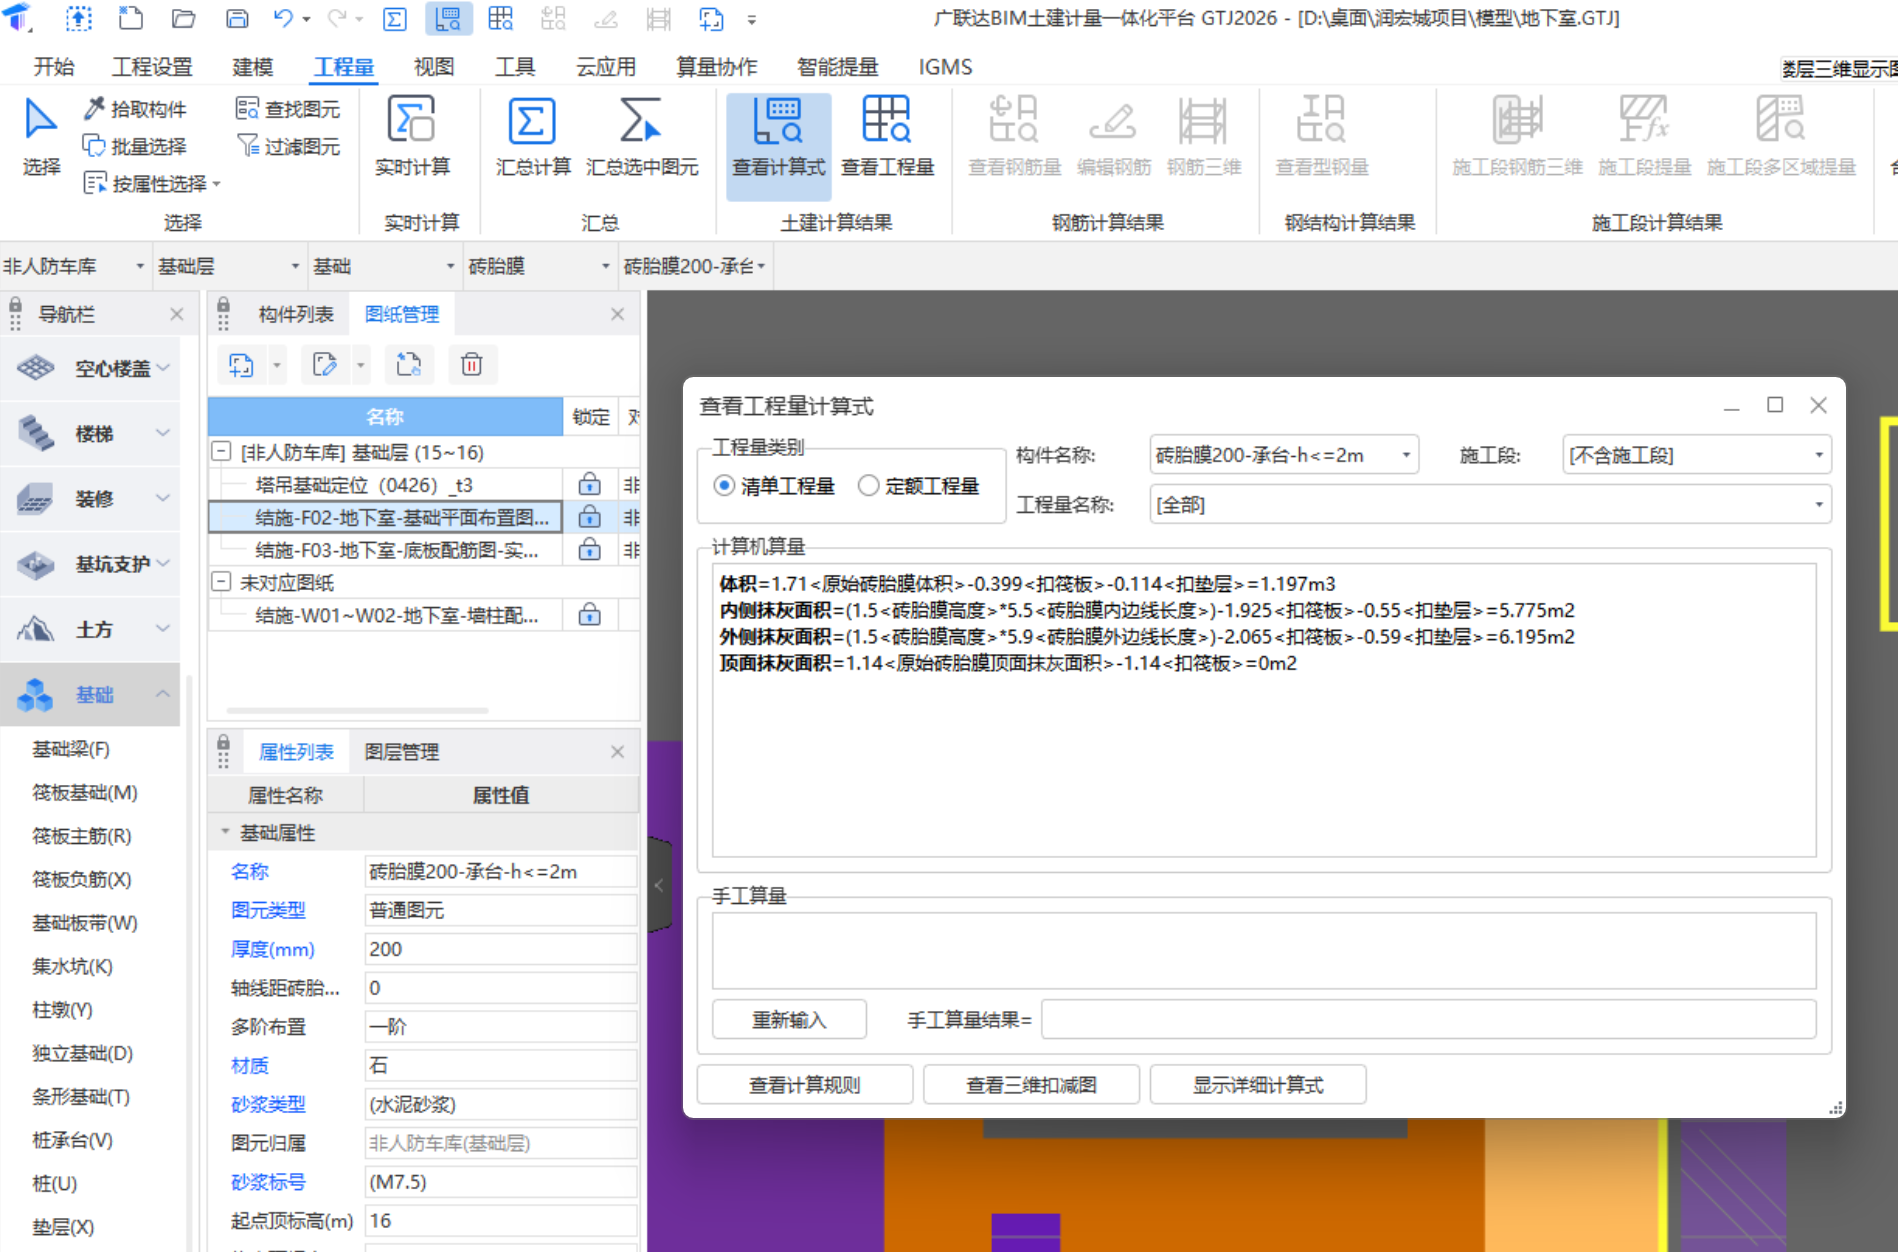
Task: Open the 砖胎膜 component type dropdown
Action: point(539,266)
